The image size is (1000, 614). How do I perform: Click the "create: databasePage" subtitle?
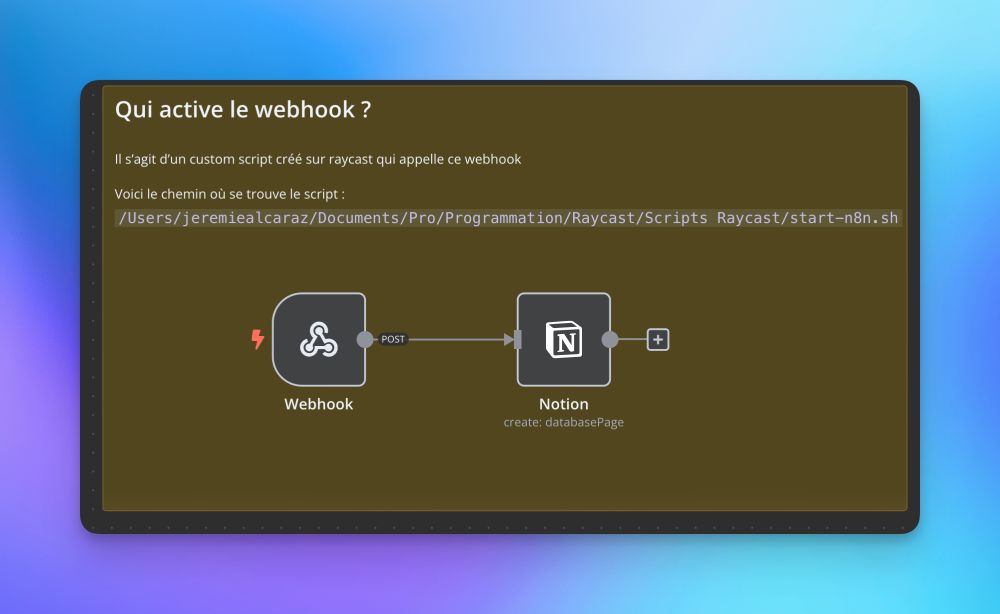[564, 422]
